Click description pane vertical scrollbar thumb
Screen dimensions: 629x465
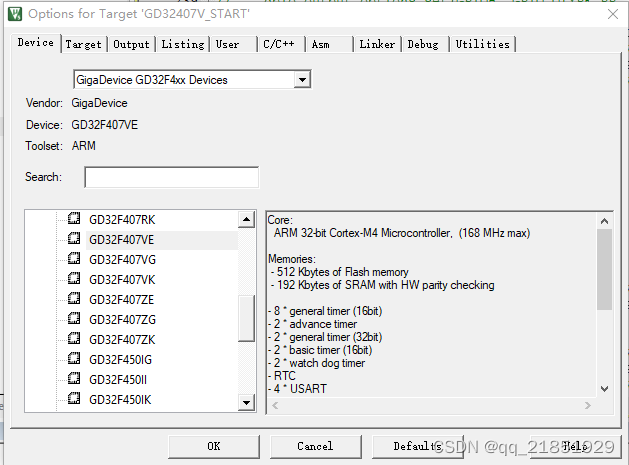[605, 269]
